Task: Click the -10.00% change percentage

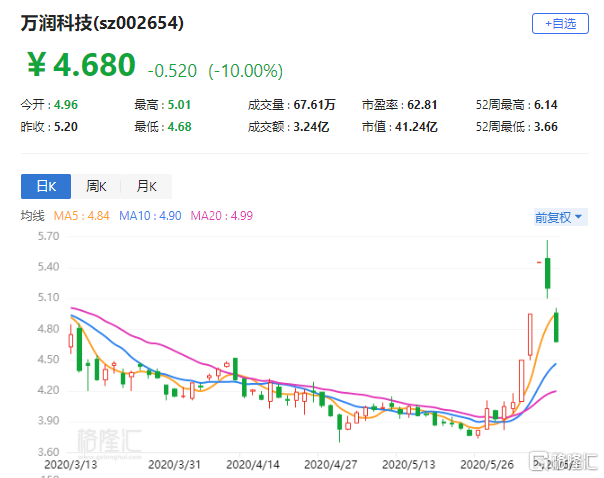Action: click(x=246, y=71)
